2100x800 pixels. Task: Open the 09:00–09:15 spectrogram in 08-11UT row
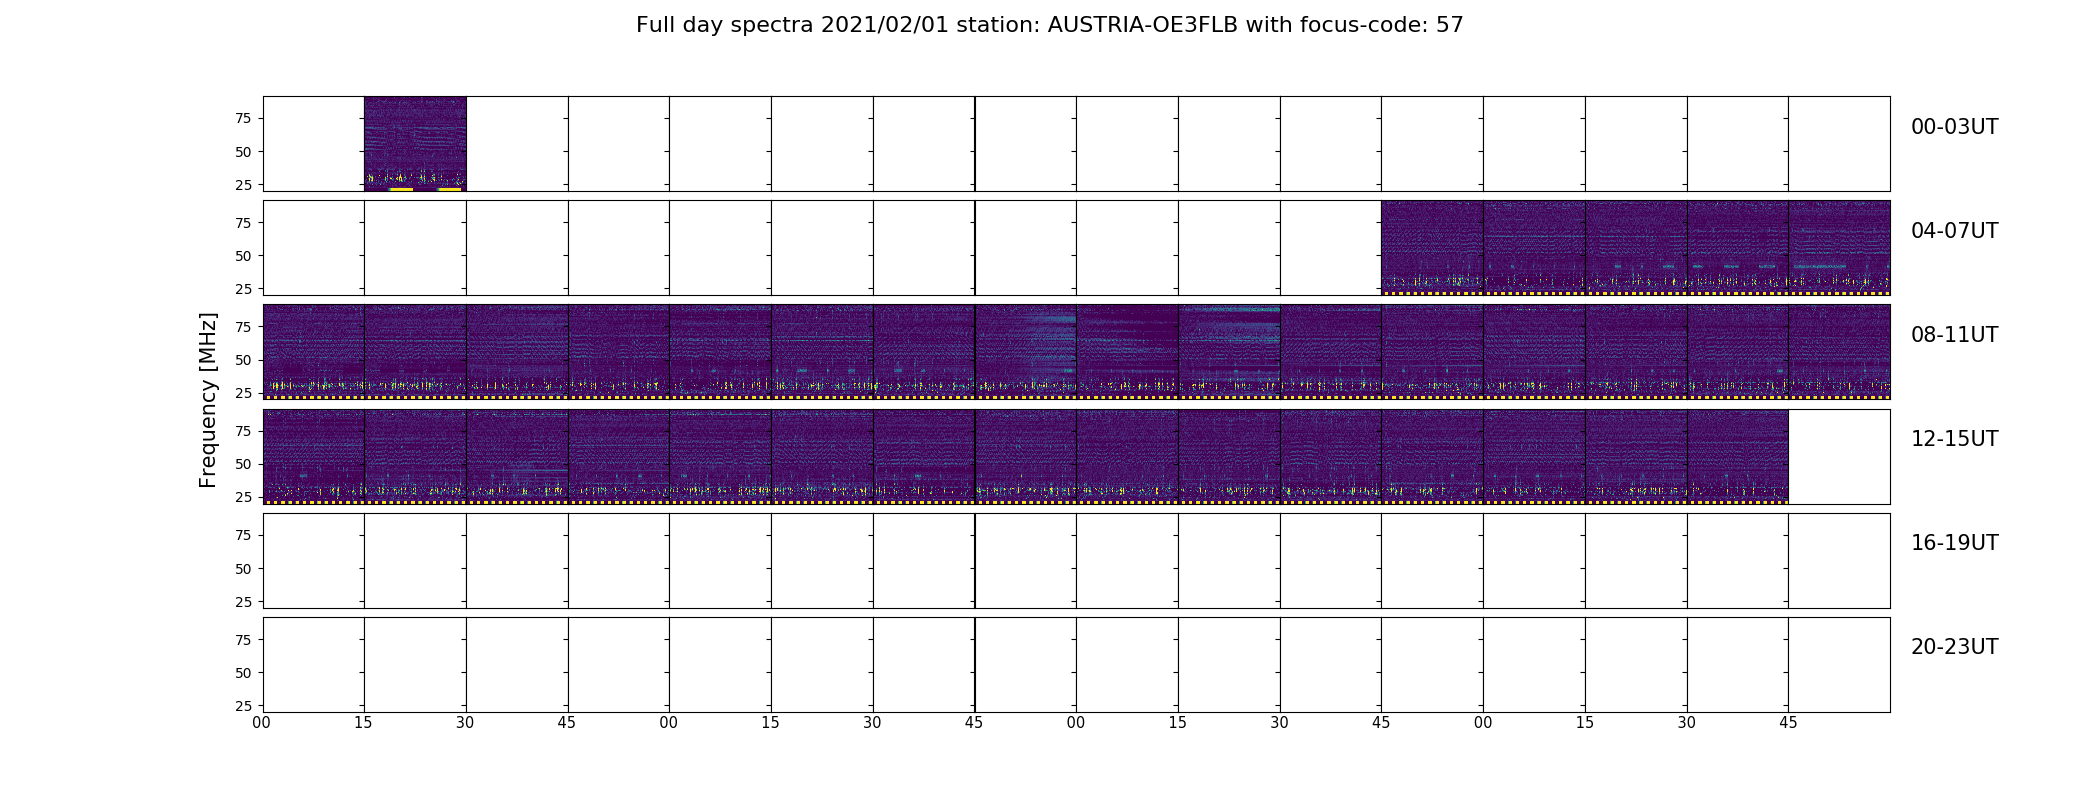(x=720, y=352)
